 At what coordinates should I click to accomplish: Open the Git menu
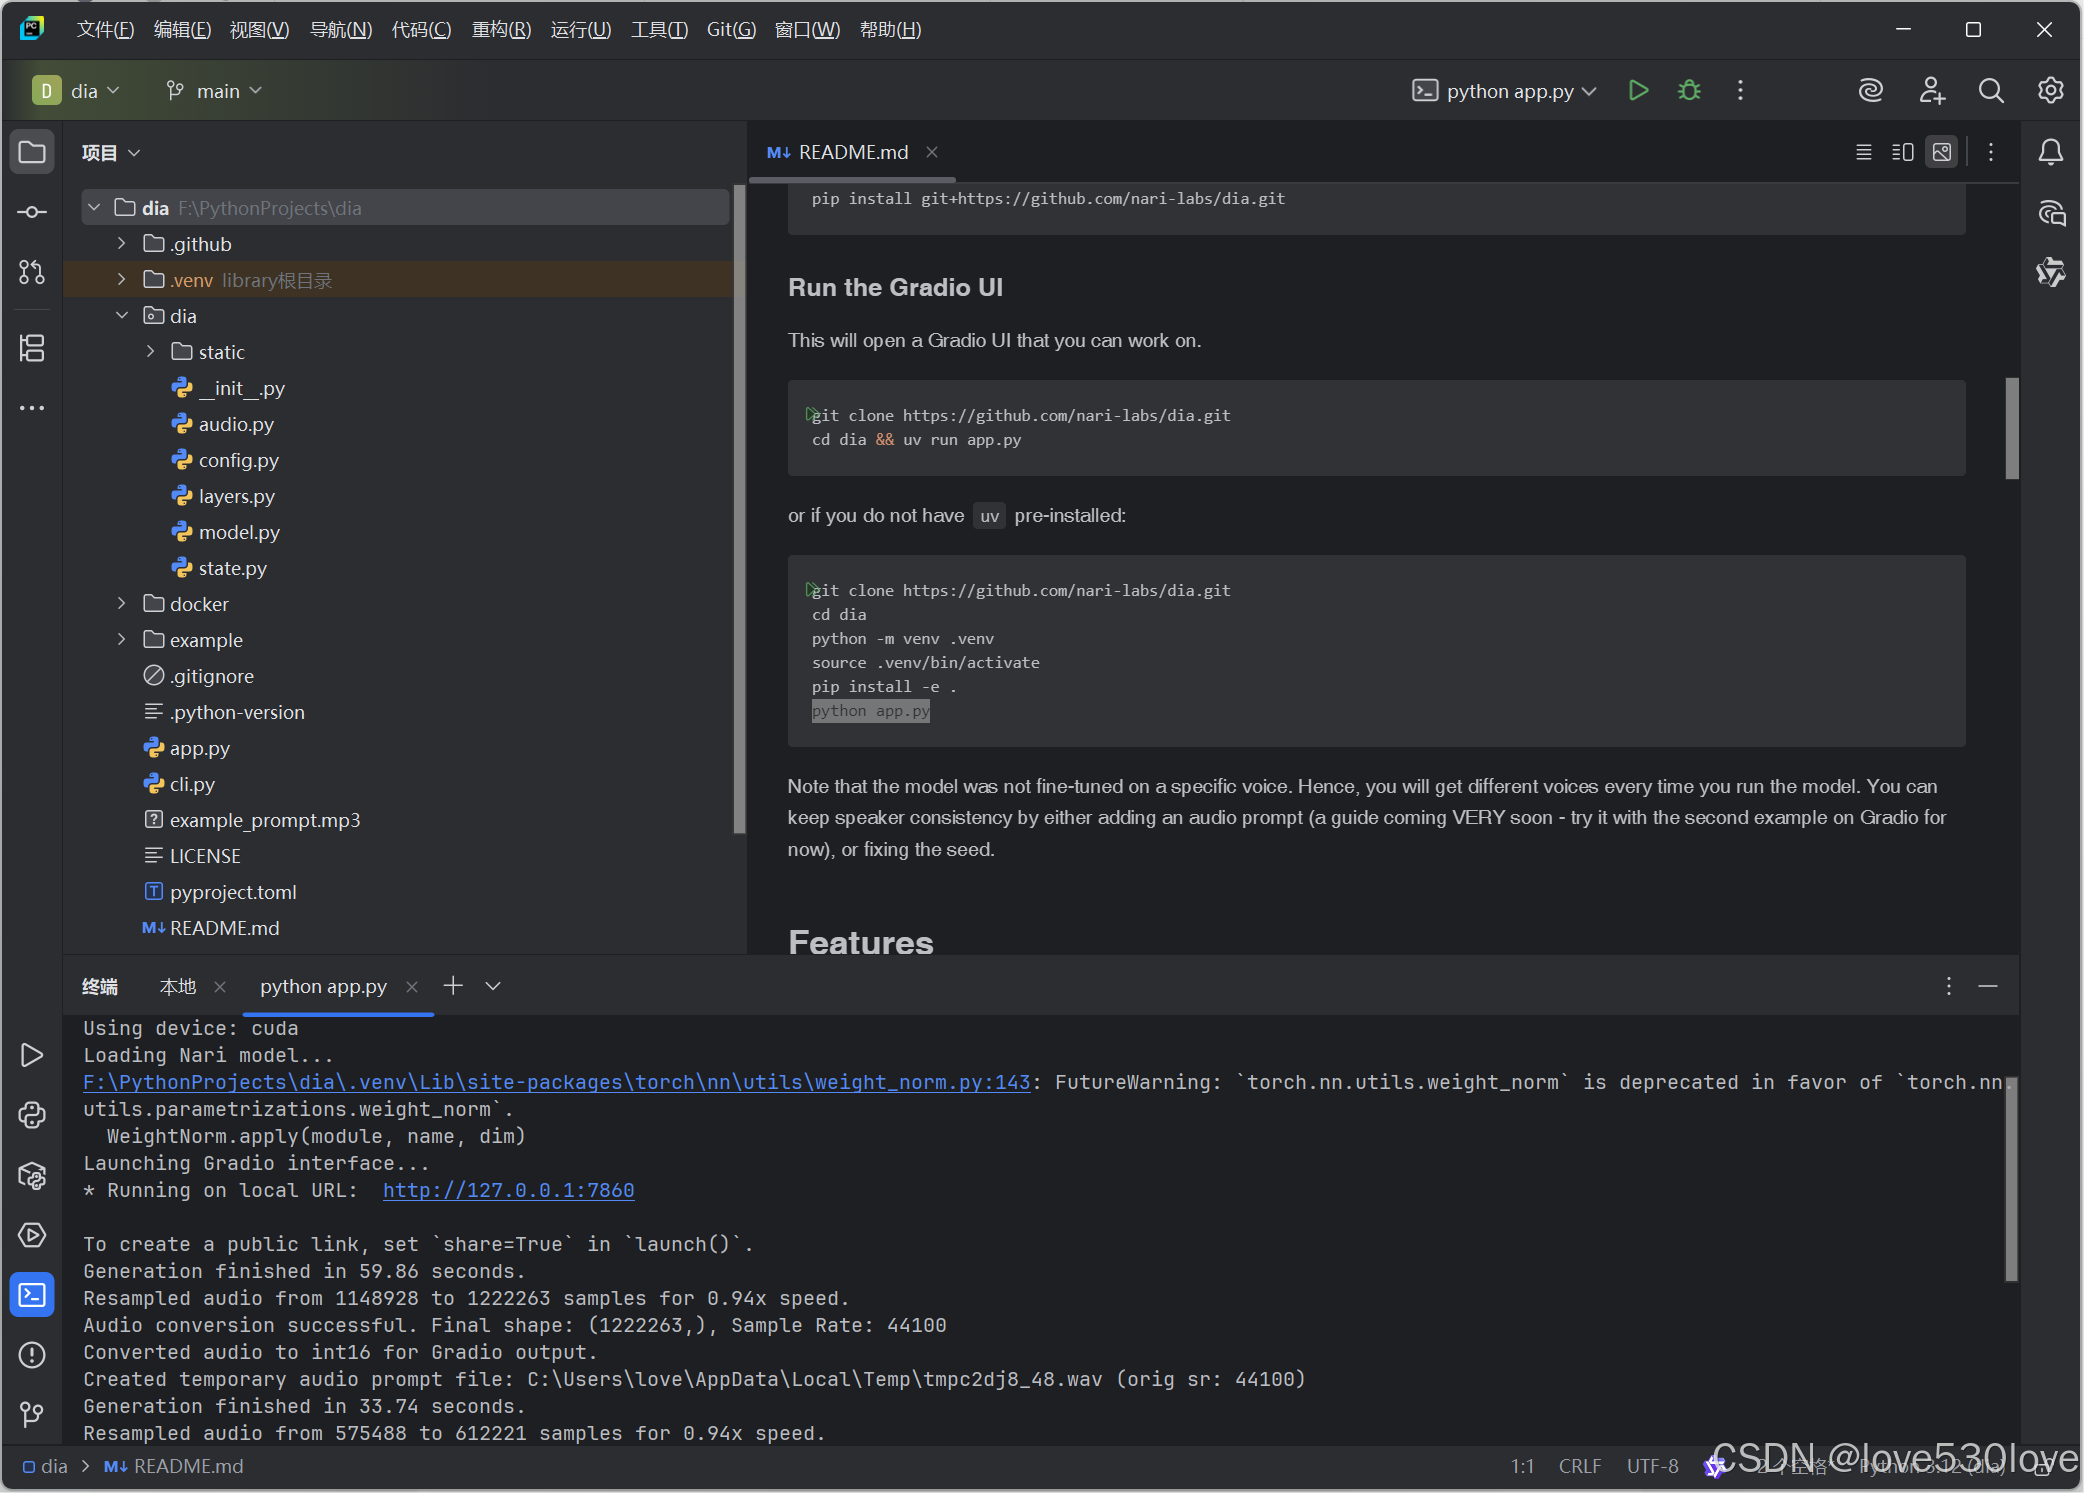point(730,30)
